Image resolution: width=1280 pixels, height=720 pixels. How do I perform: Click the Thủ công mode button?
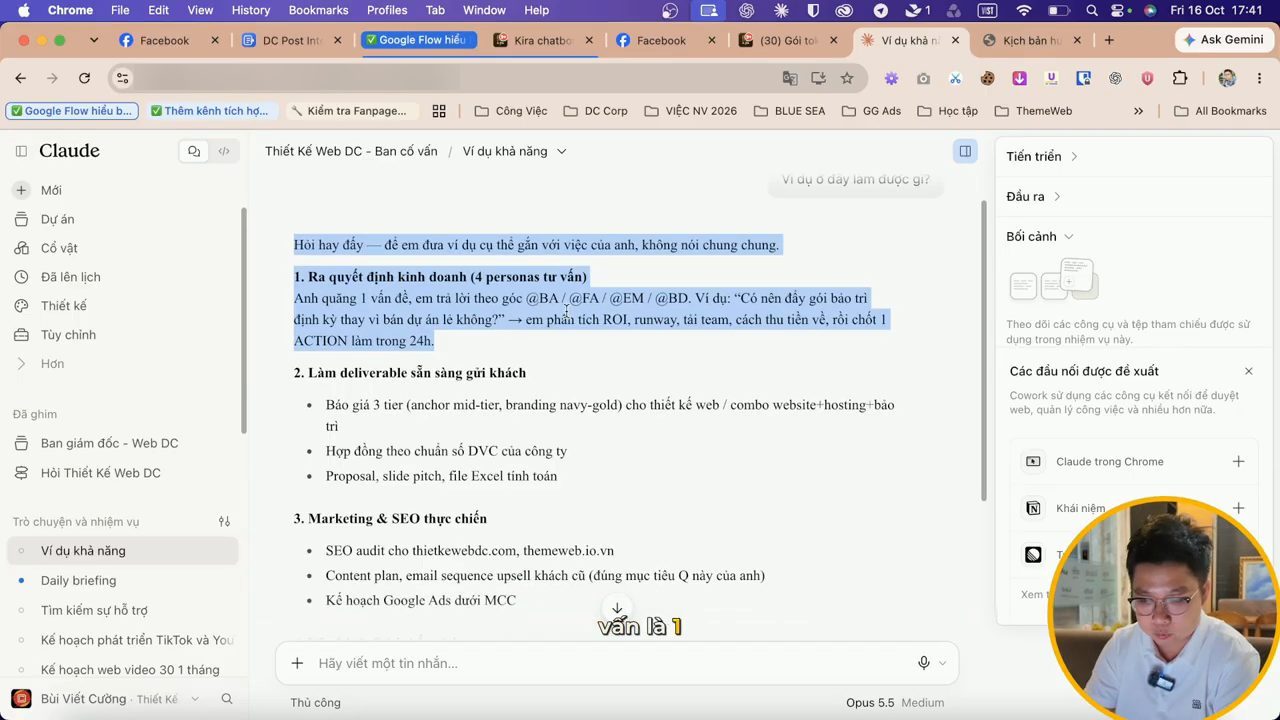coord(315,703)
